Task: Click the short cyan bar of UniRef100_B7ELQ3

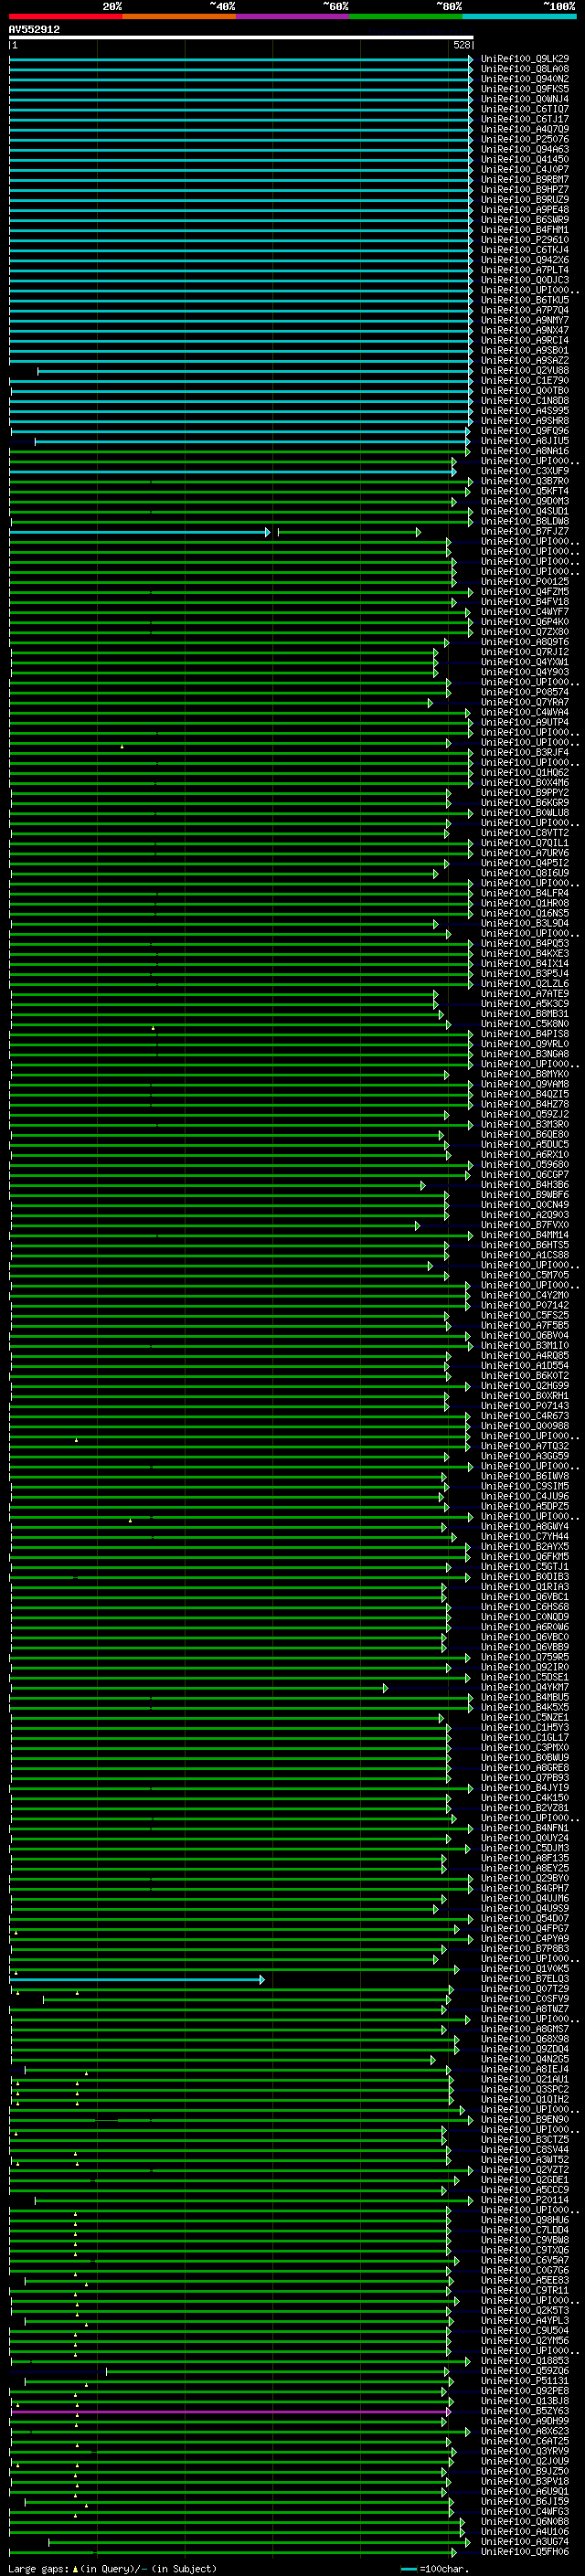Action: (x=135, y=1979)
